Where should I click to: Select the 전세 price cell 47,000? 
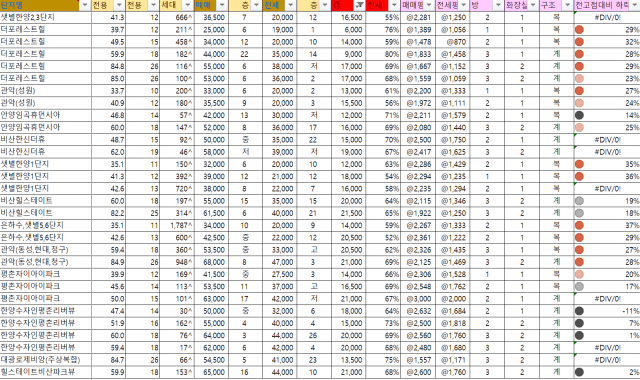[x=280, y=262]
